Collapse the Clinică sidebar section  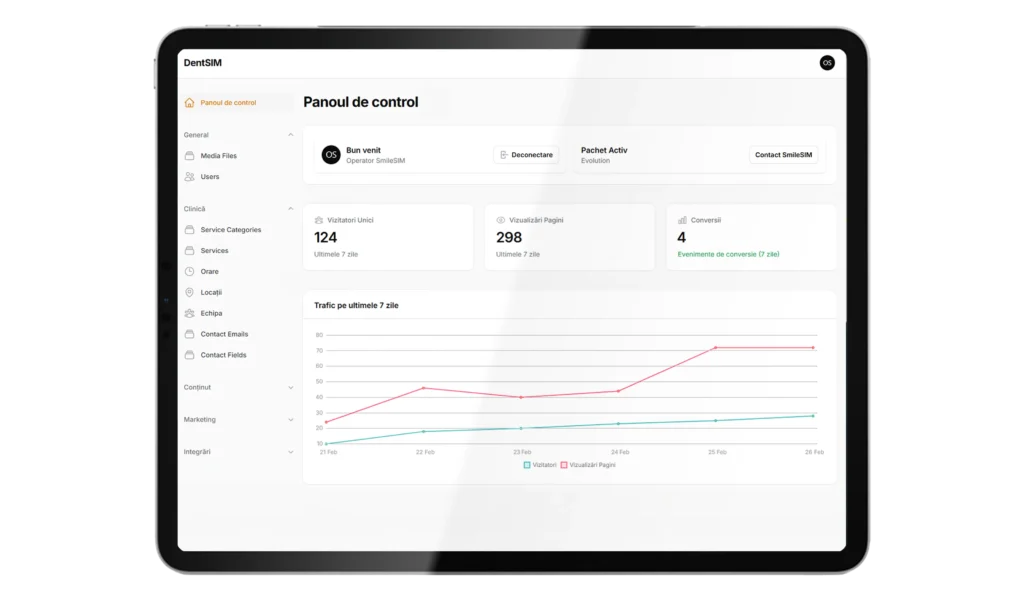click(291, 209)
